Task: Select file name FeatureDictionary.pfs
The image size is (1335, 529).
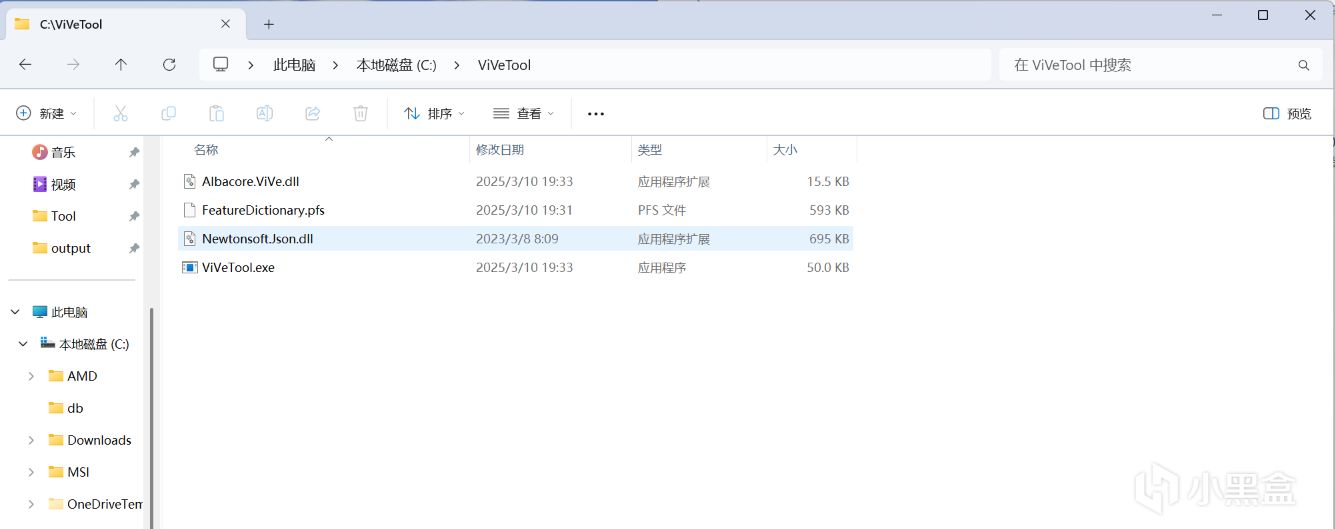Action: pos(263,210)
